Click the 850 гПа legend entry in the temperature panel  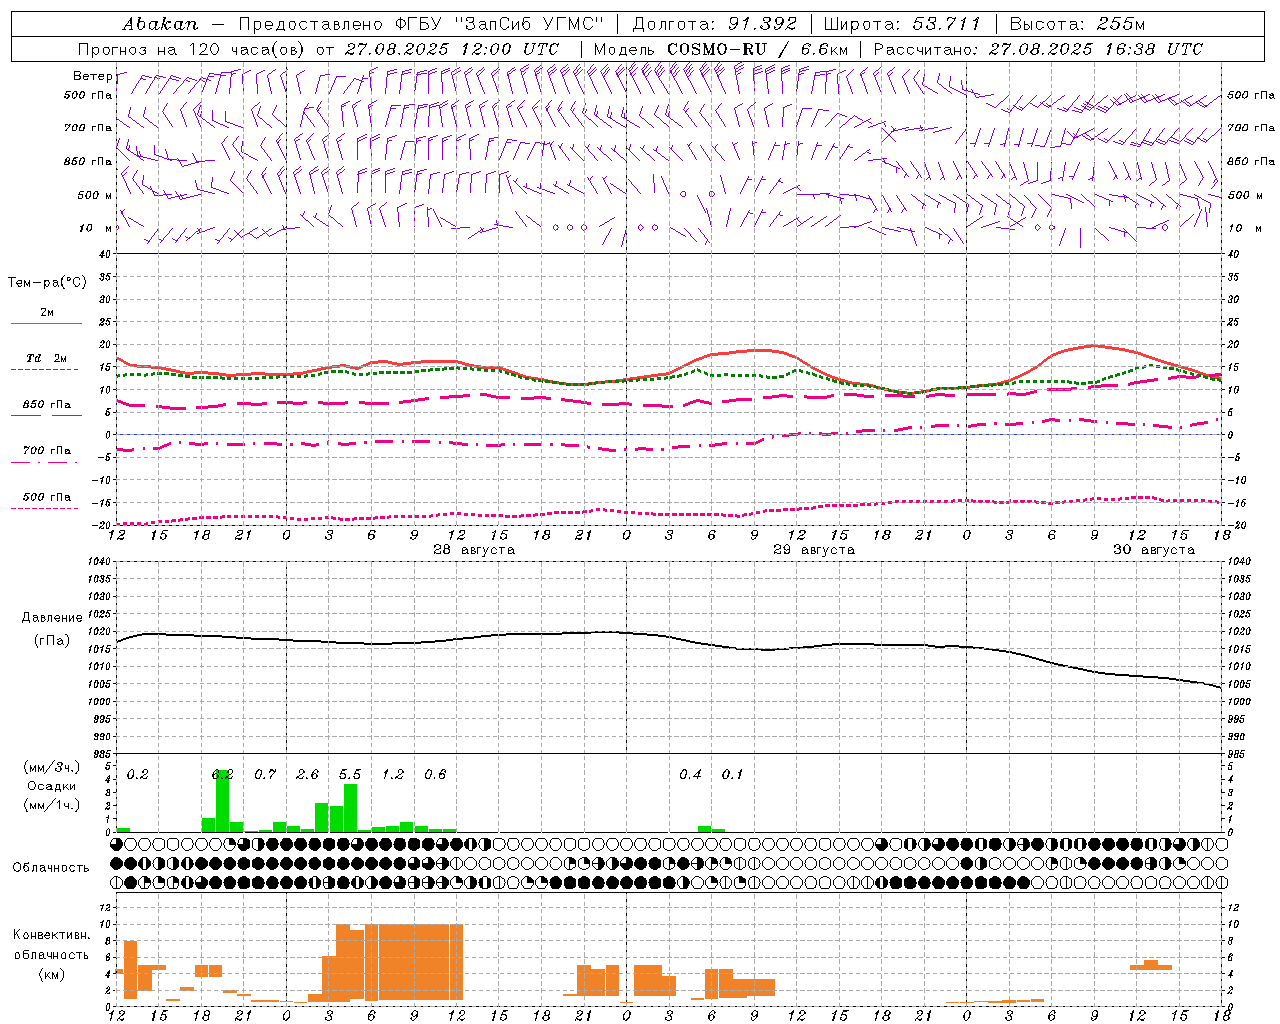[46, 408]
